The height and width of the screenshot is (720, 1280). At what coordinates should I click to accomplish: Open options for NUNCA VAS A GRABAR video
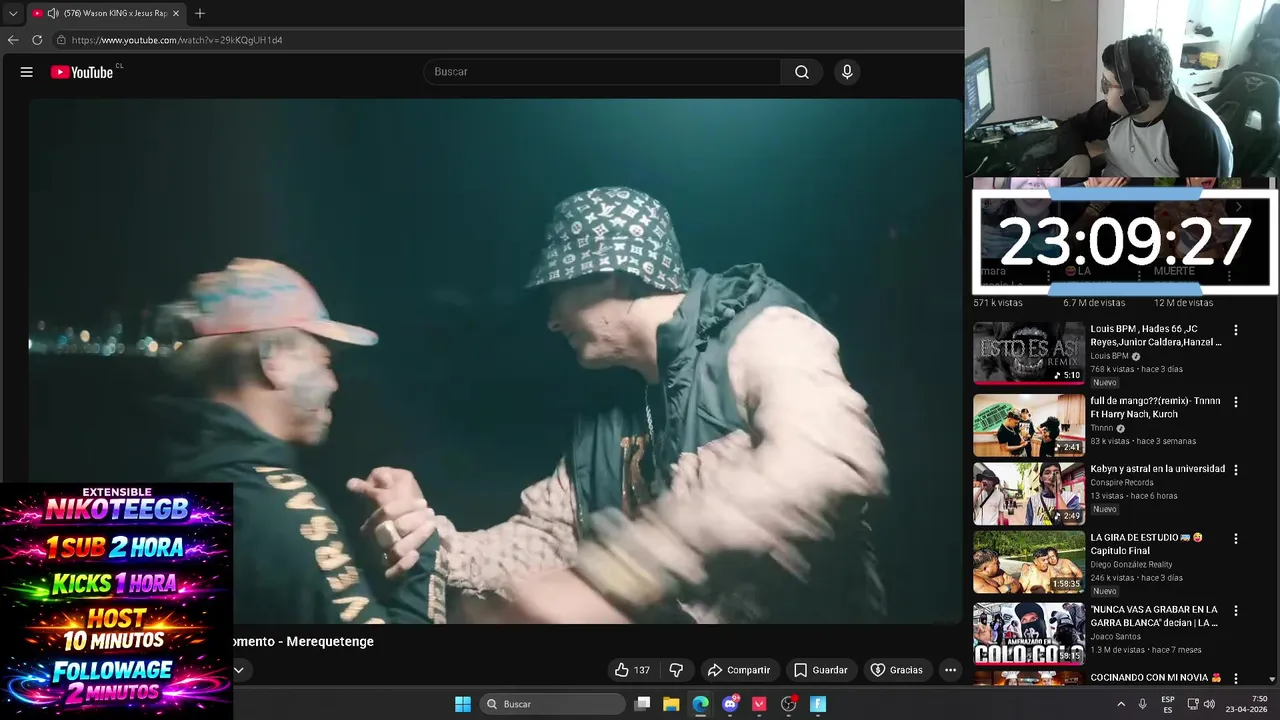click(1235, 610)
